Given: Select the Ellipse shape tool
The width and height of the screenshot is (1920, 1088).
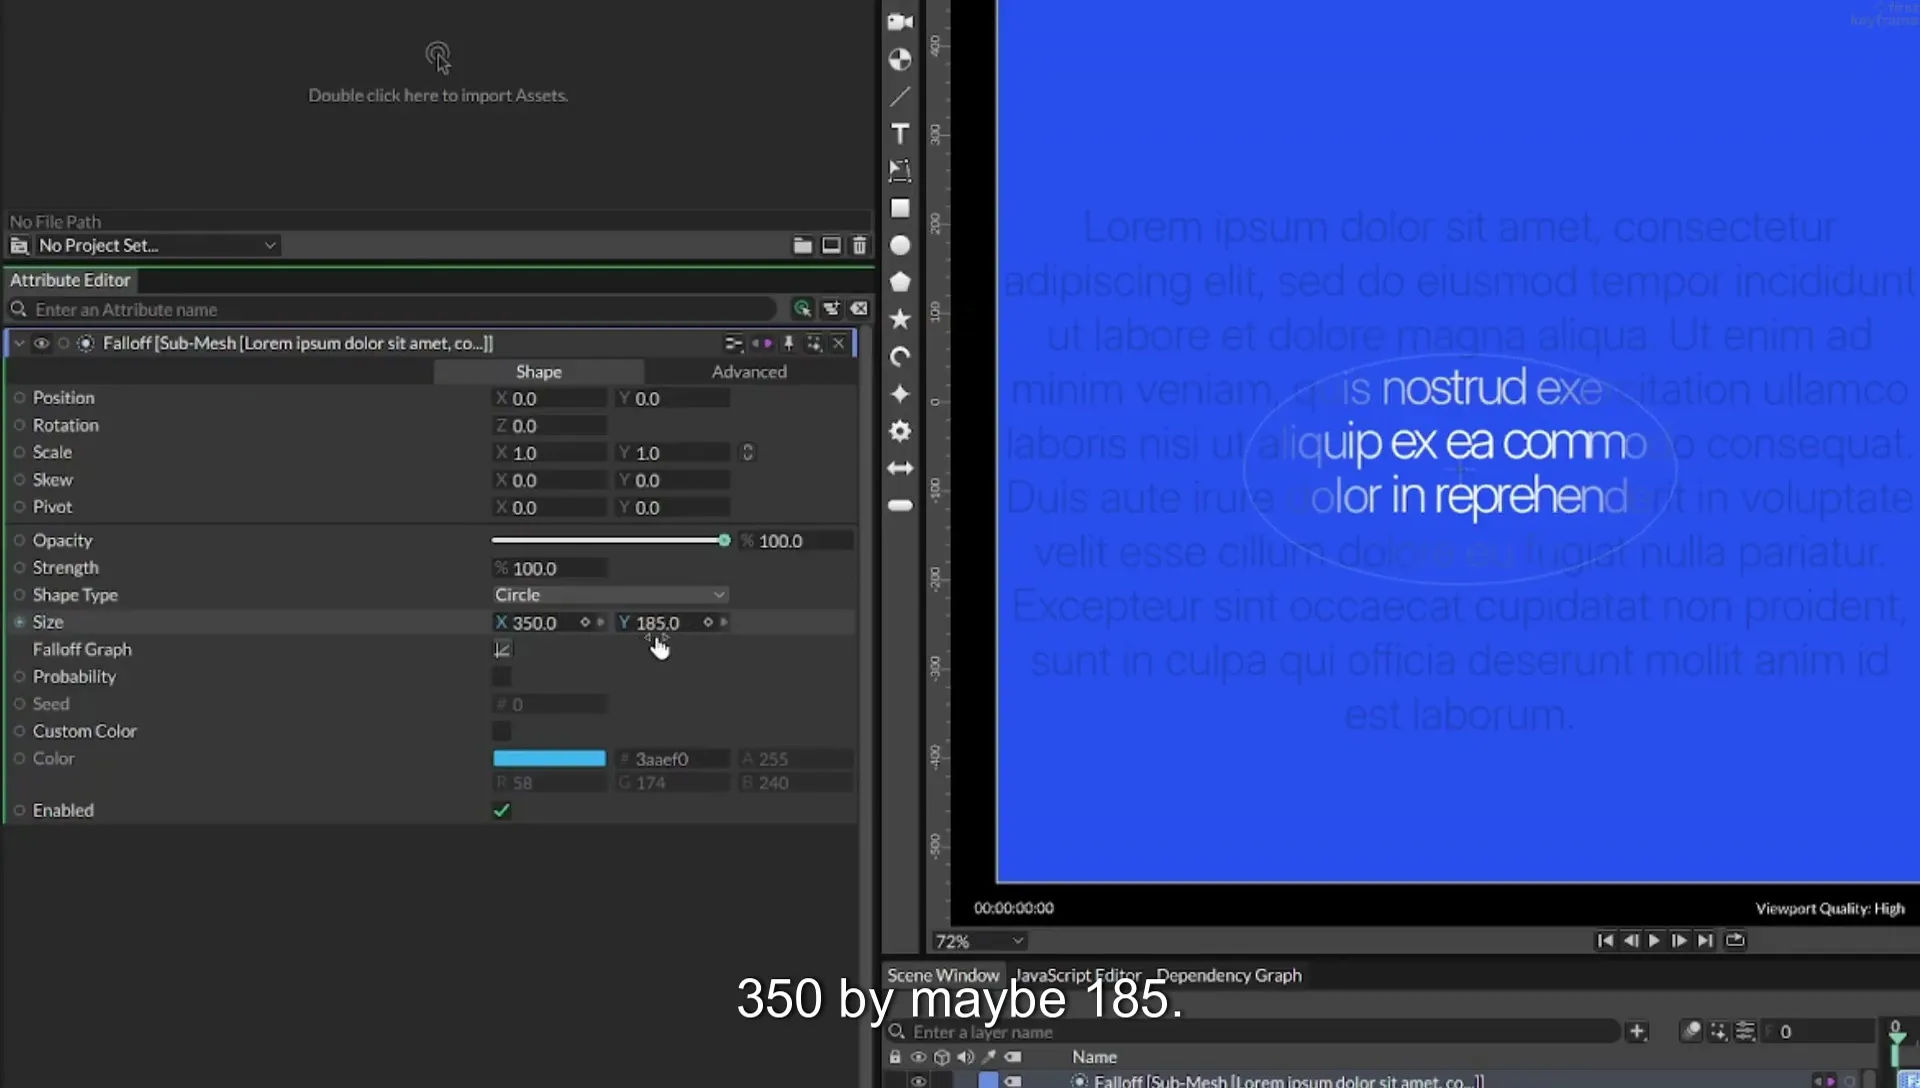Looking at the screenshot, I should click(900, 245).
